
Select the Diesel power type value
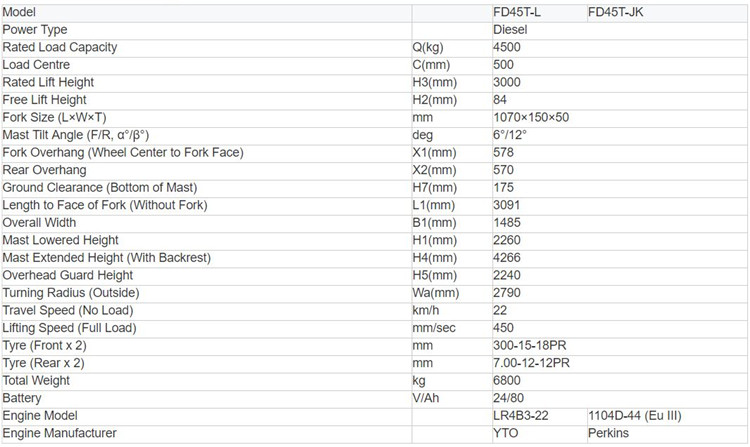[510, 30]
